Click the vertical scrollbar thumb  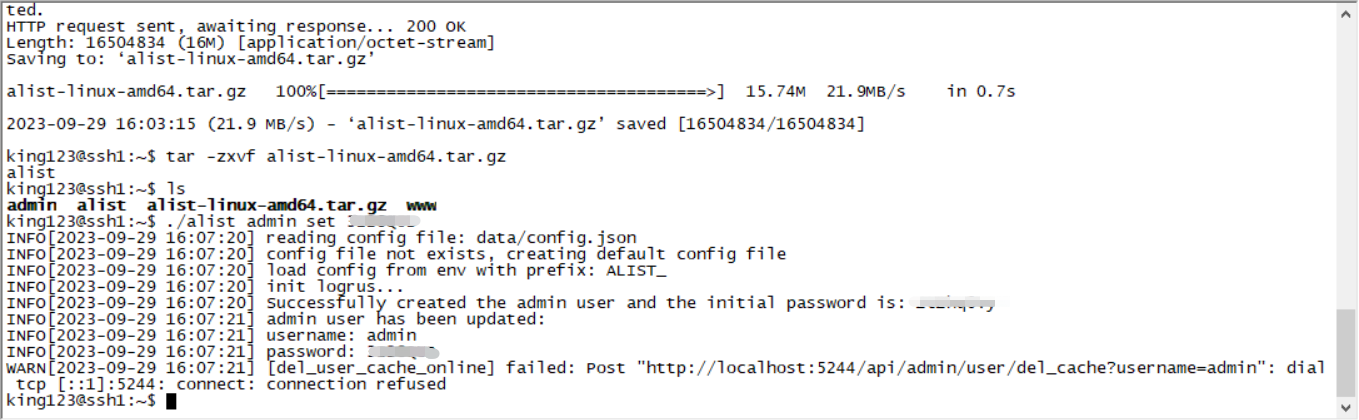tap(1348, 355)
